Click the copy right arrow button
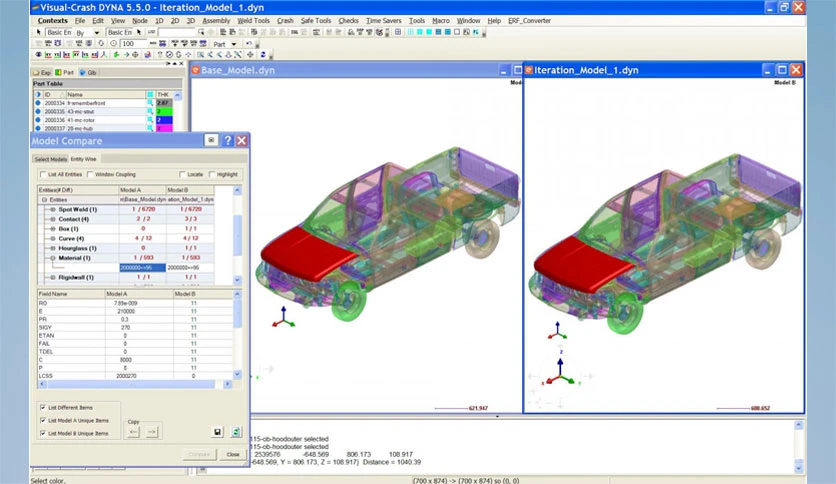836x484 pixels. click(152, 432)
